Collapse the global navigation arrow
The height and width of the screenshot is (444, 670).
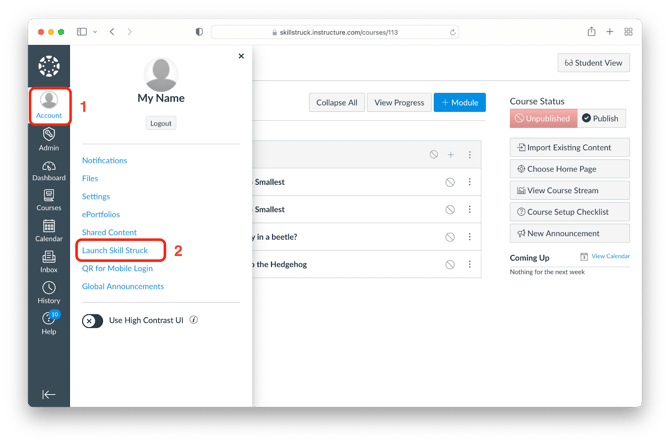(x=49, y=394)
